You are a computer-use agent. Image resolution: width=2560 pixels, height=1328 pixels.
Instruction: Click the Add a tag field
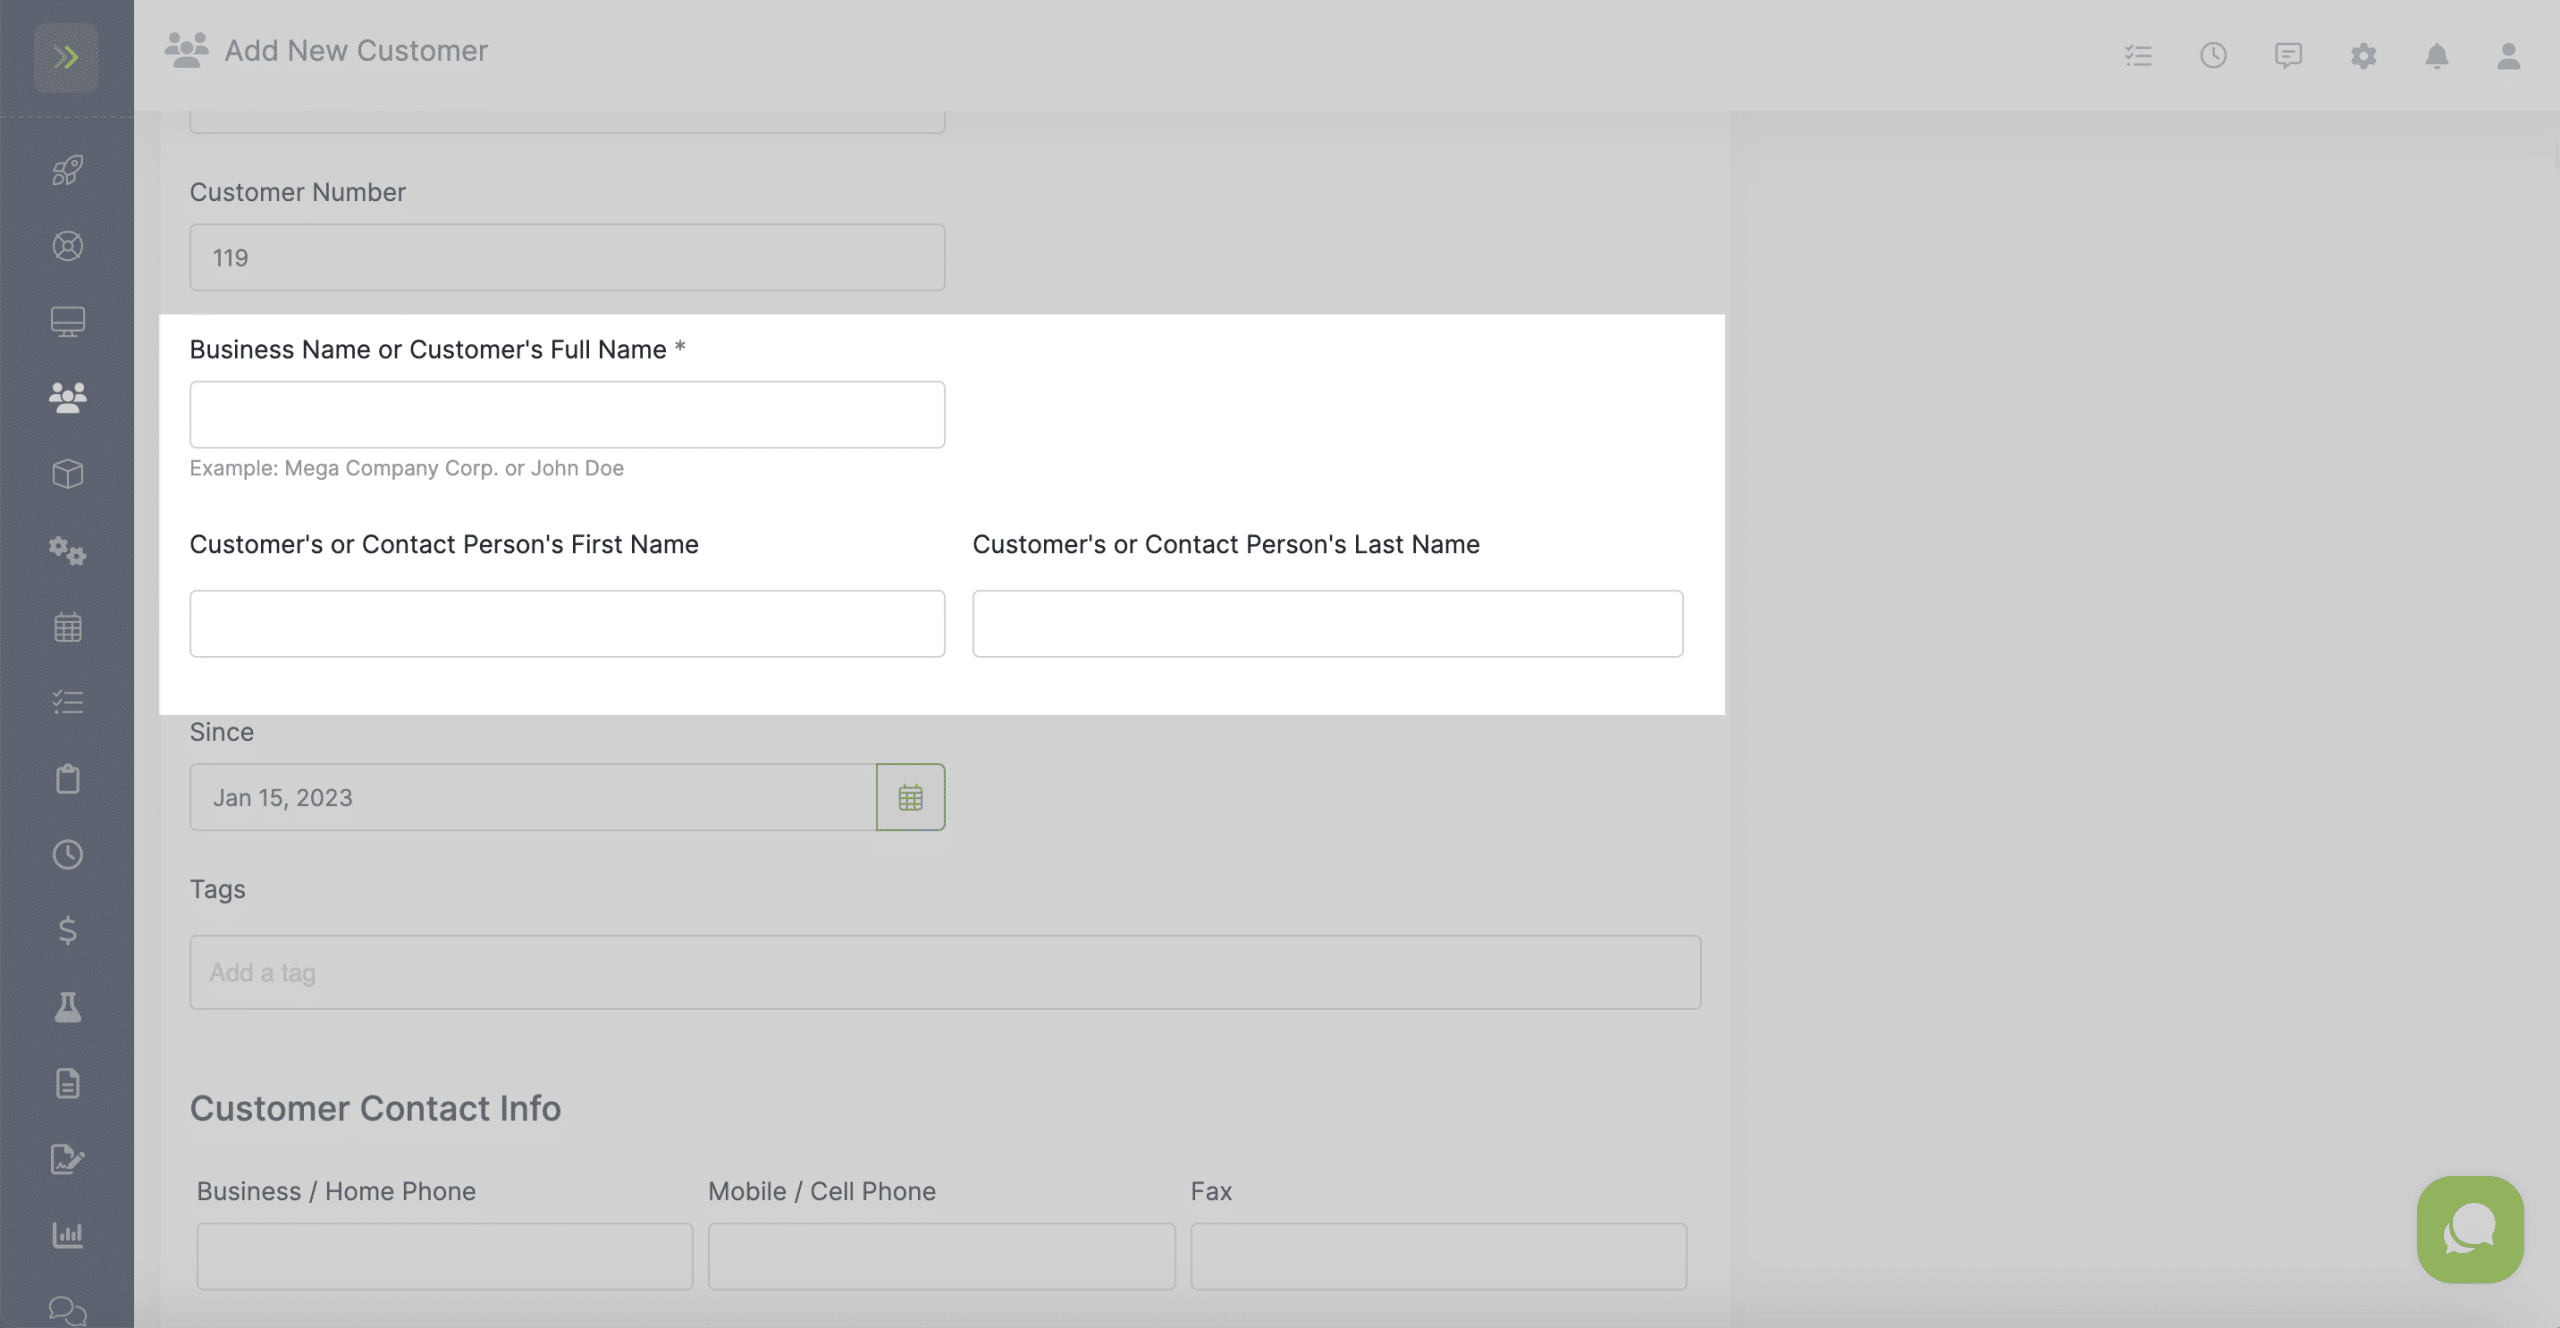click(945, 972)
